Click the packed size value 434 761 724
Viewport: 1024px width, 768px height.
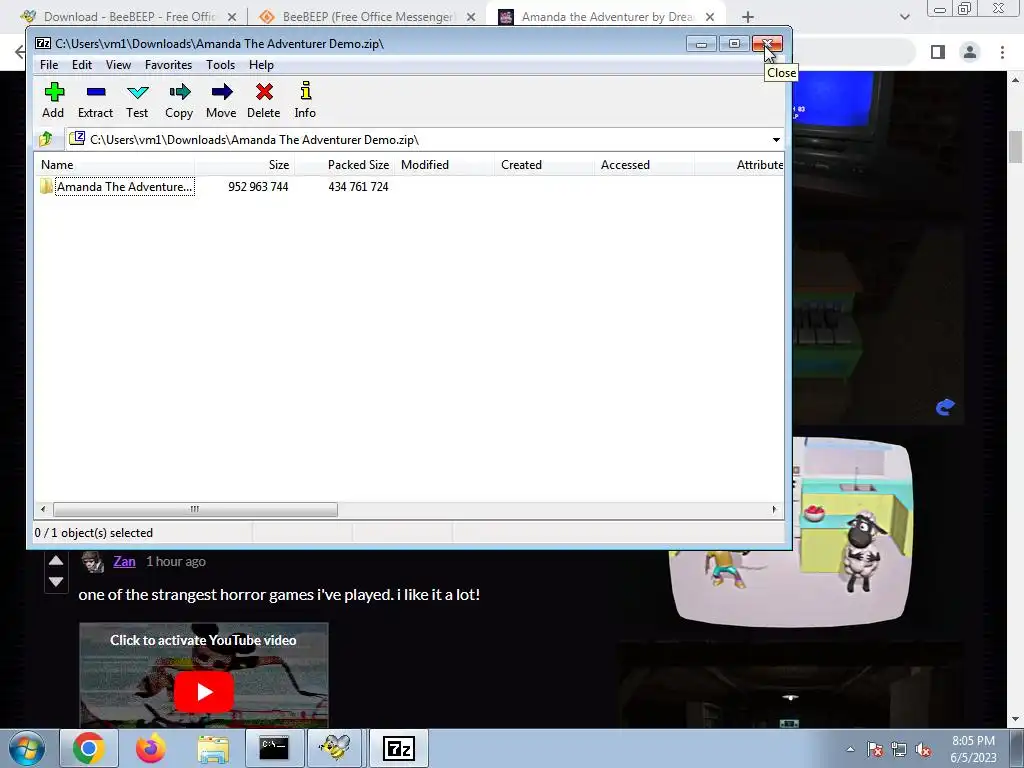click(358, 187)
